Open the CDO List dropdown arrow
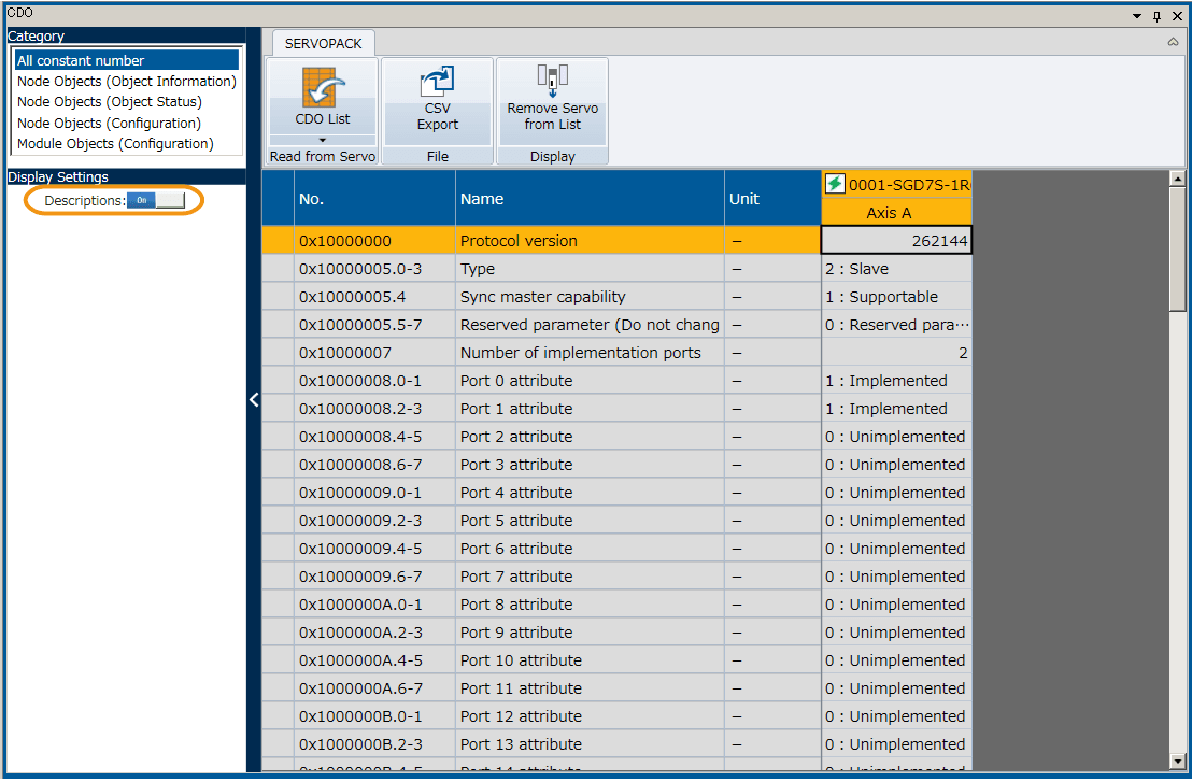 click(322, 140)
